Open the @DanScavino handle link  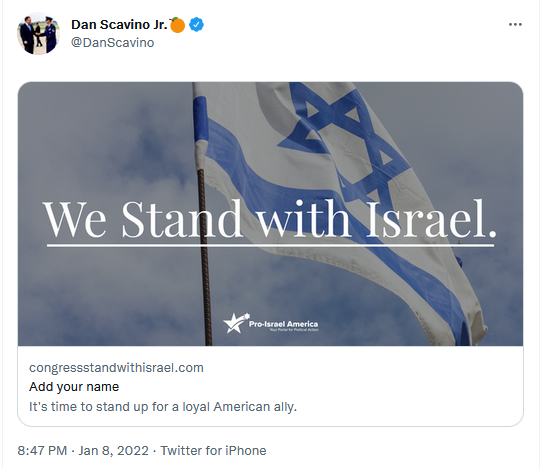[x=112, y=43]
